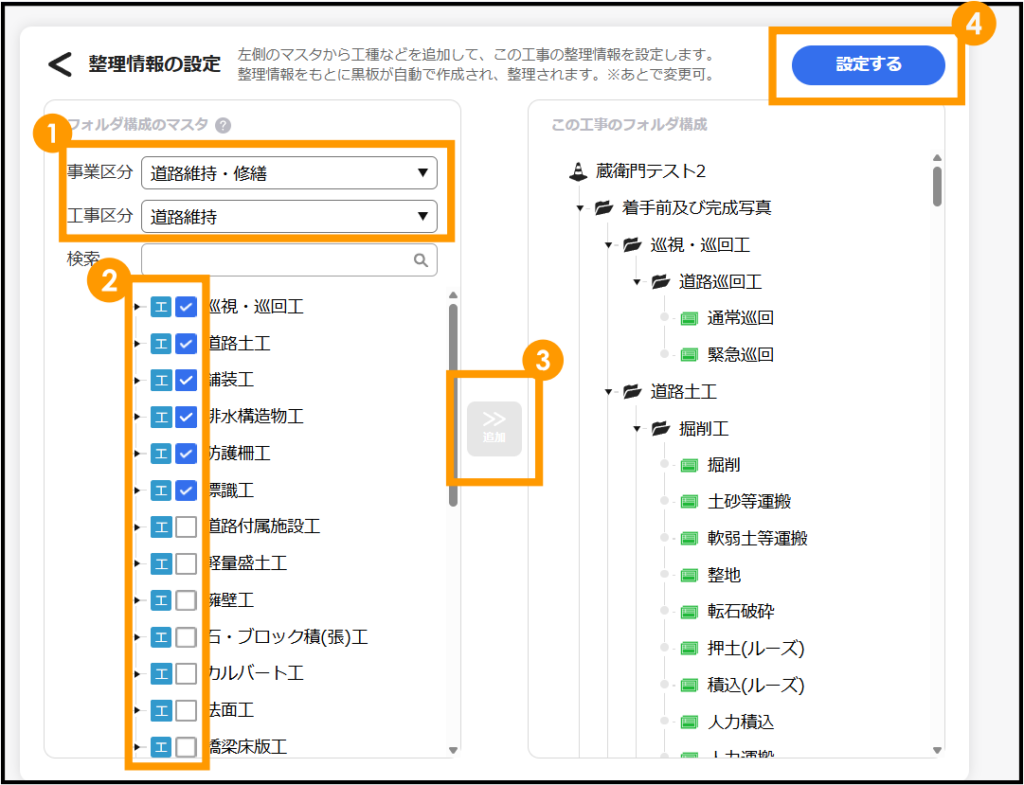The image size is (1024, 785).
Task: Click green board icon of 緊急巡回
Action: click(689, 355)
